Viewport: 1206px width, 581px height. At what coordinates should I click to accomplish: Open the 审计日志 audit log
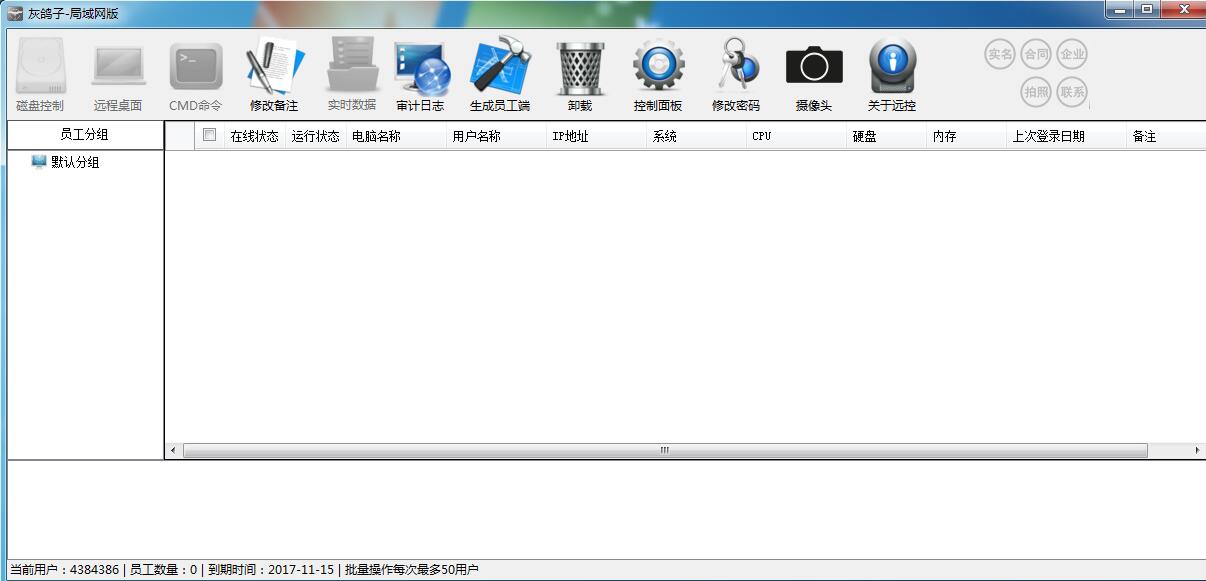pyautogui.click(x=421, y=72)
